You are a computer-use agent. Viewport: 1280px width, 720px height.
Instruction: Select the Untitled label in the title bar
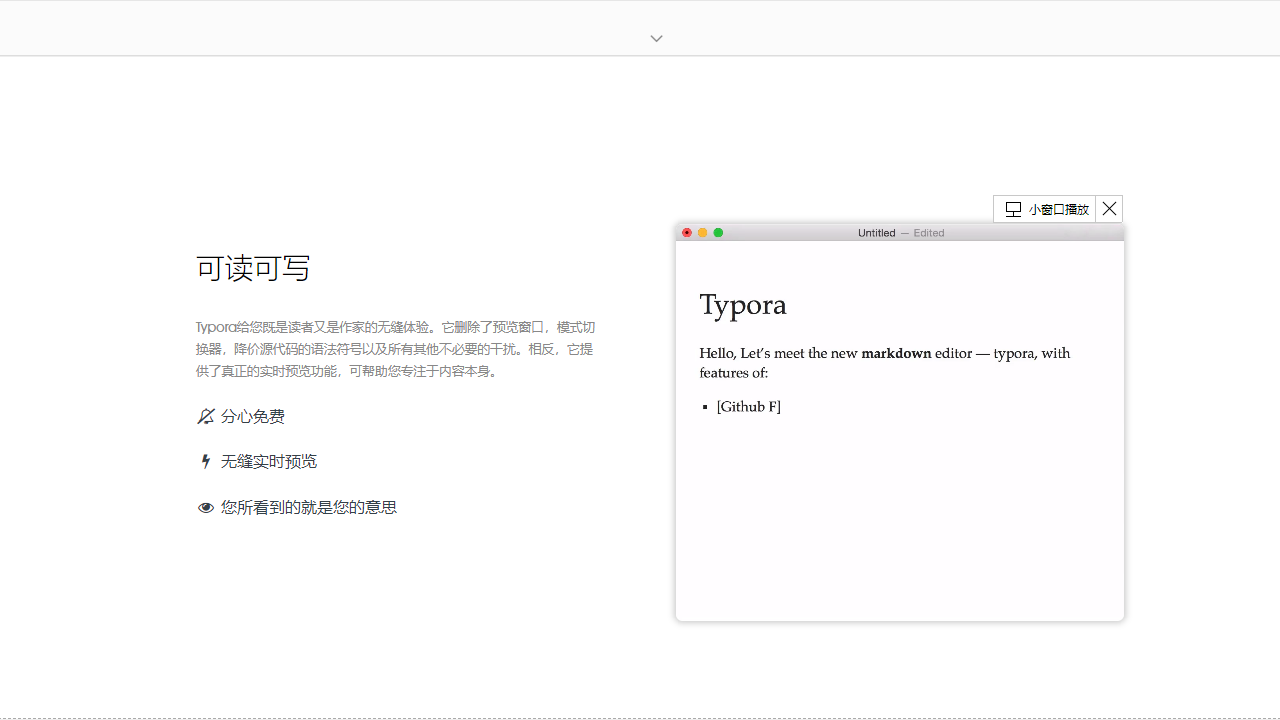click(876, 232)
